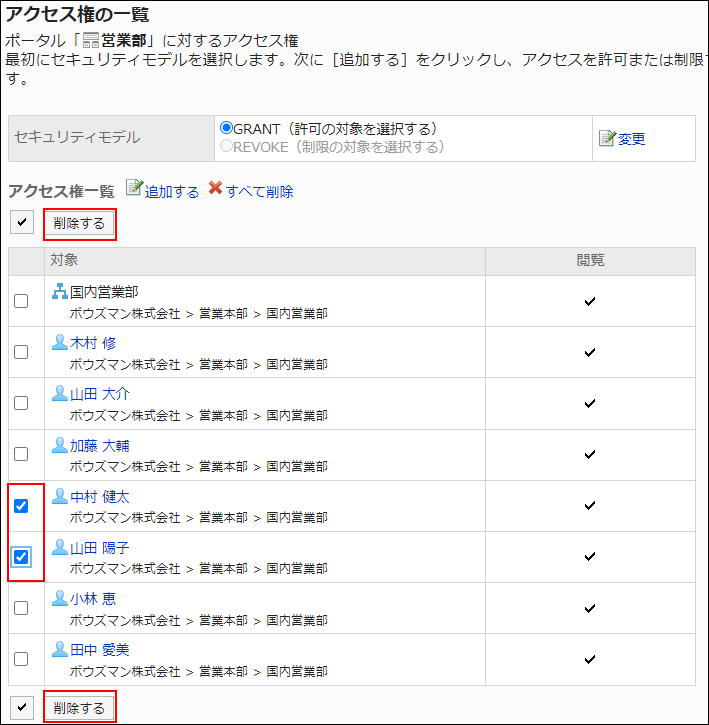This screenshot has height=725, width=709.
Task: Click the breadcrumb path under 小林 恵
Action: coord(198,621)
